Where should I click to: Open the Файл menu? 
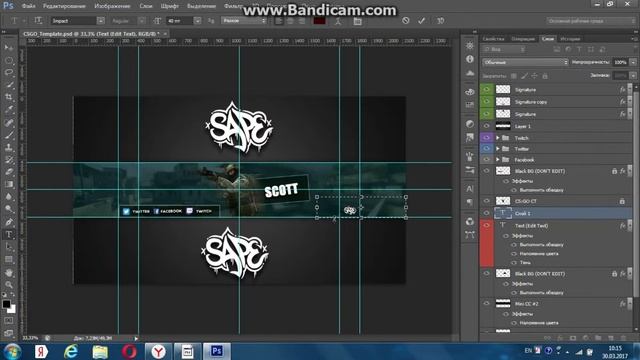(28, 6)
